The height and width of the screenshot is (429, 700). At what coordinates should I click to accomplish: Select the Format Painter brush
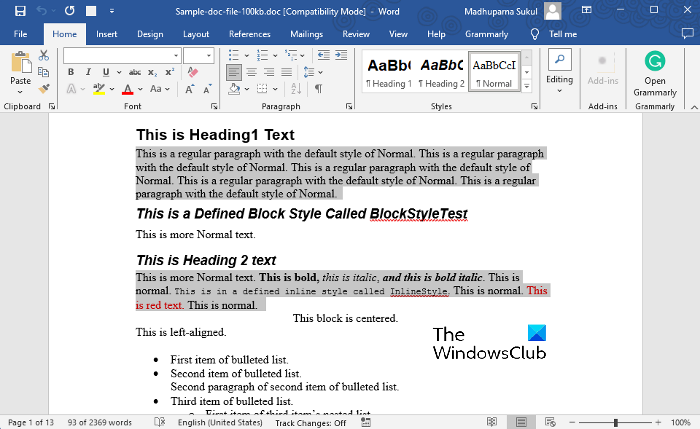43,88
